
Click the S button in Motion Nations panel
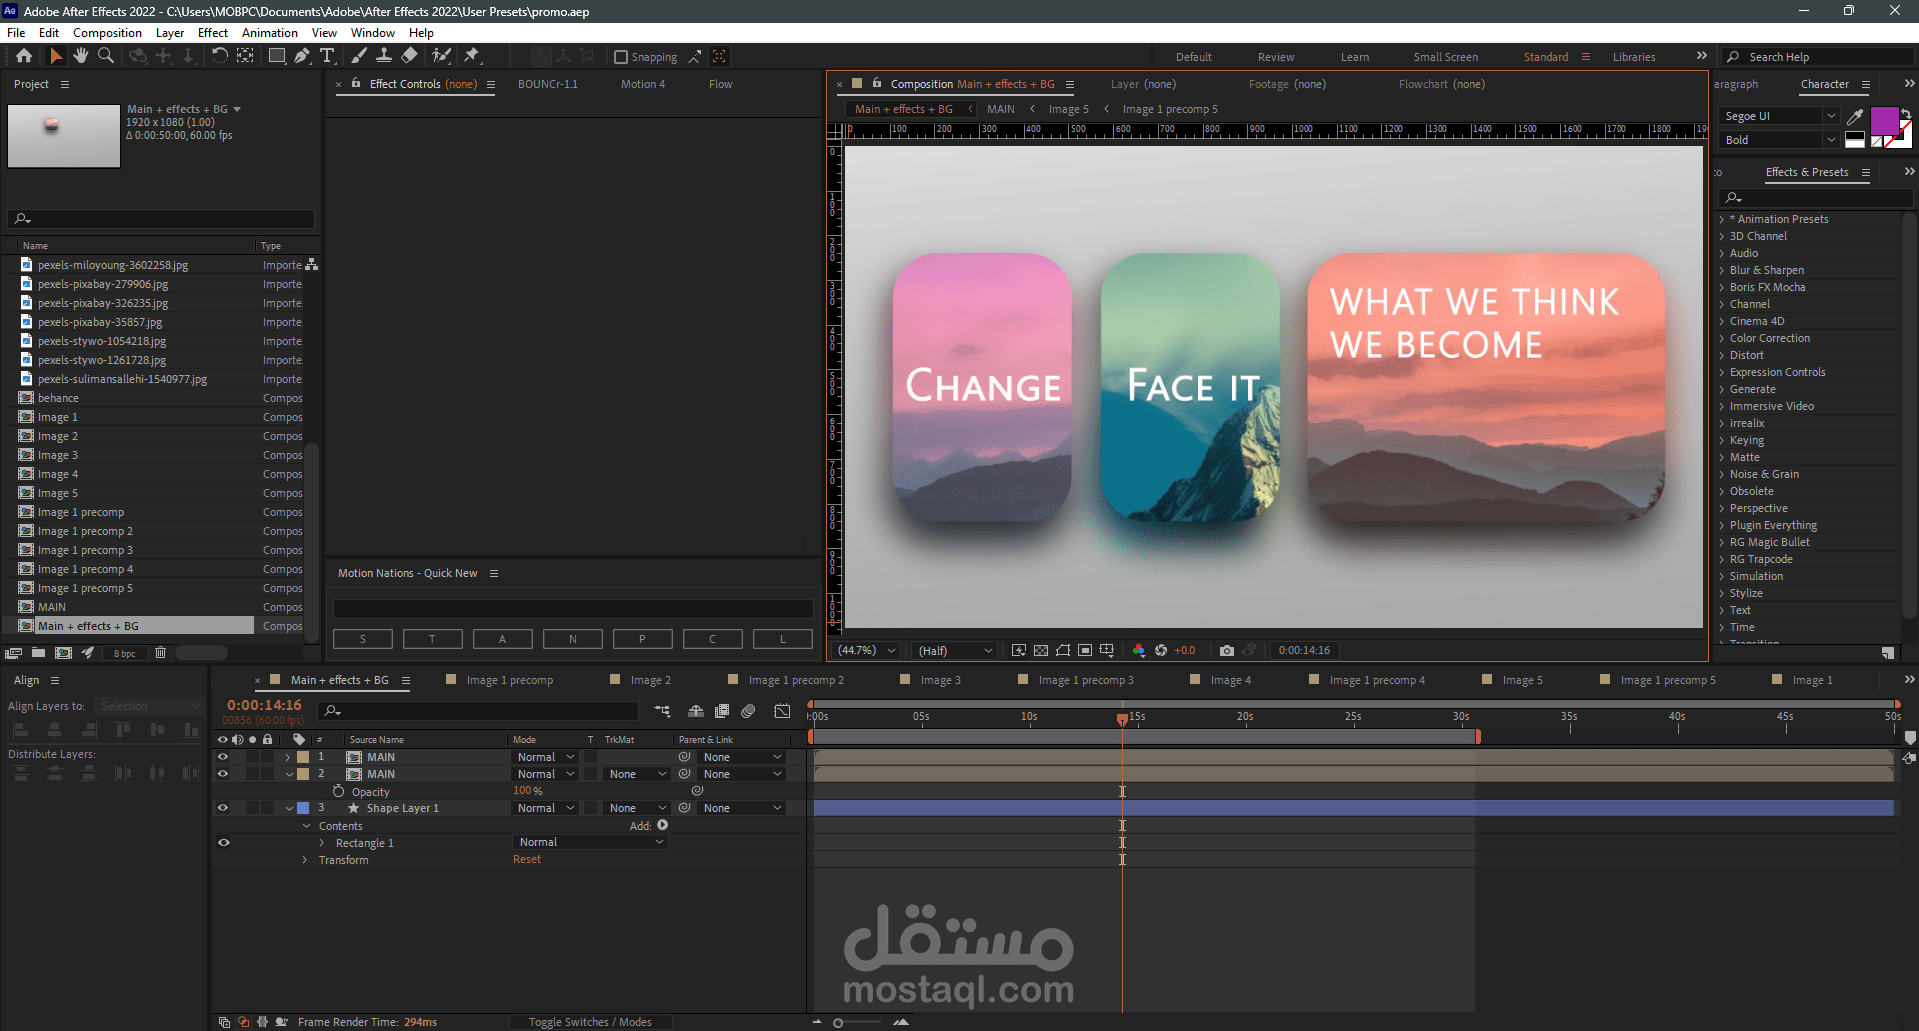[362, 639]
